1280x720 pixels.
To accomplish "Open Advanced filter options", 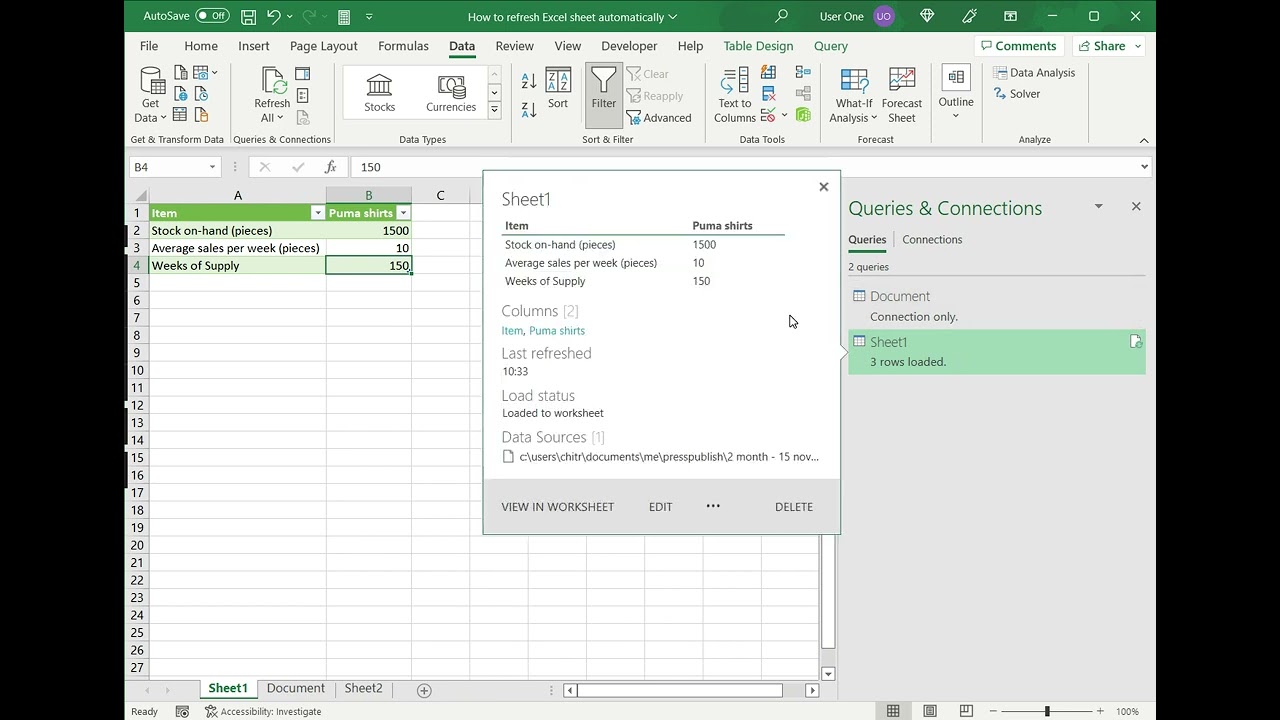I will click(x=659, y=117).
